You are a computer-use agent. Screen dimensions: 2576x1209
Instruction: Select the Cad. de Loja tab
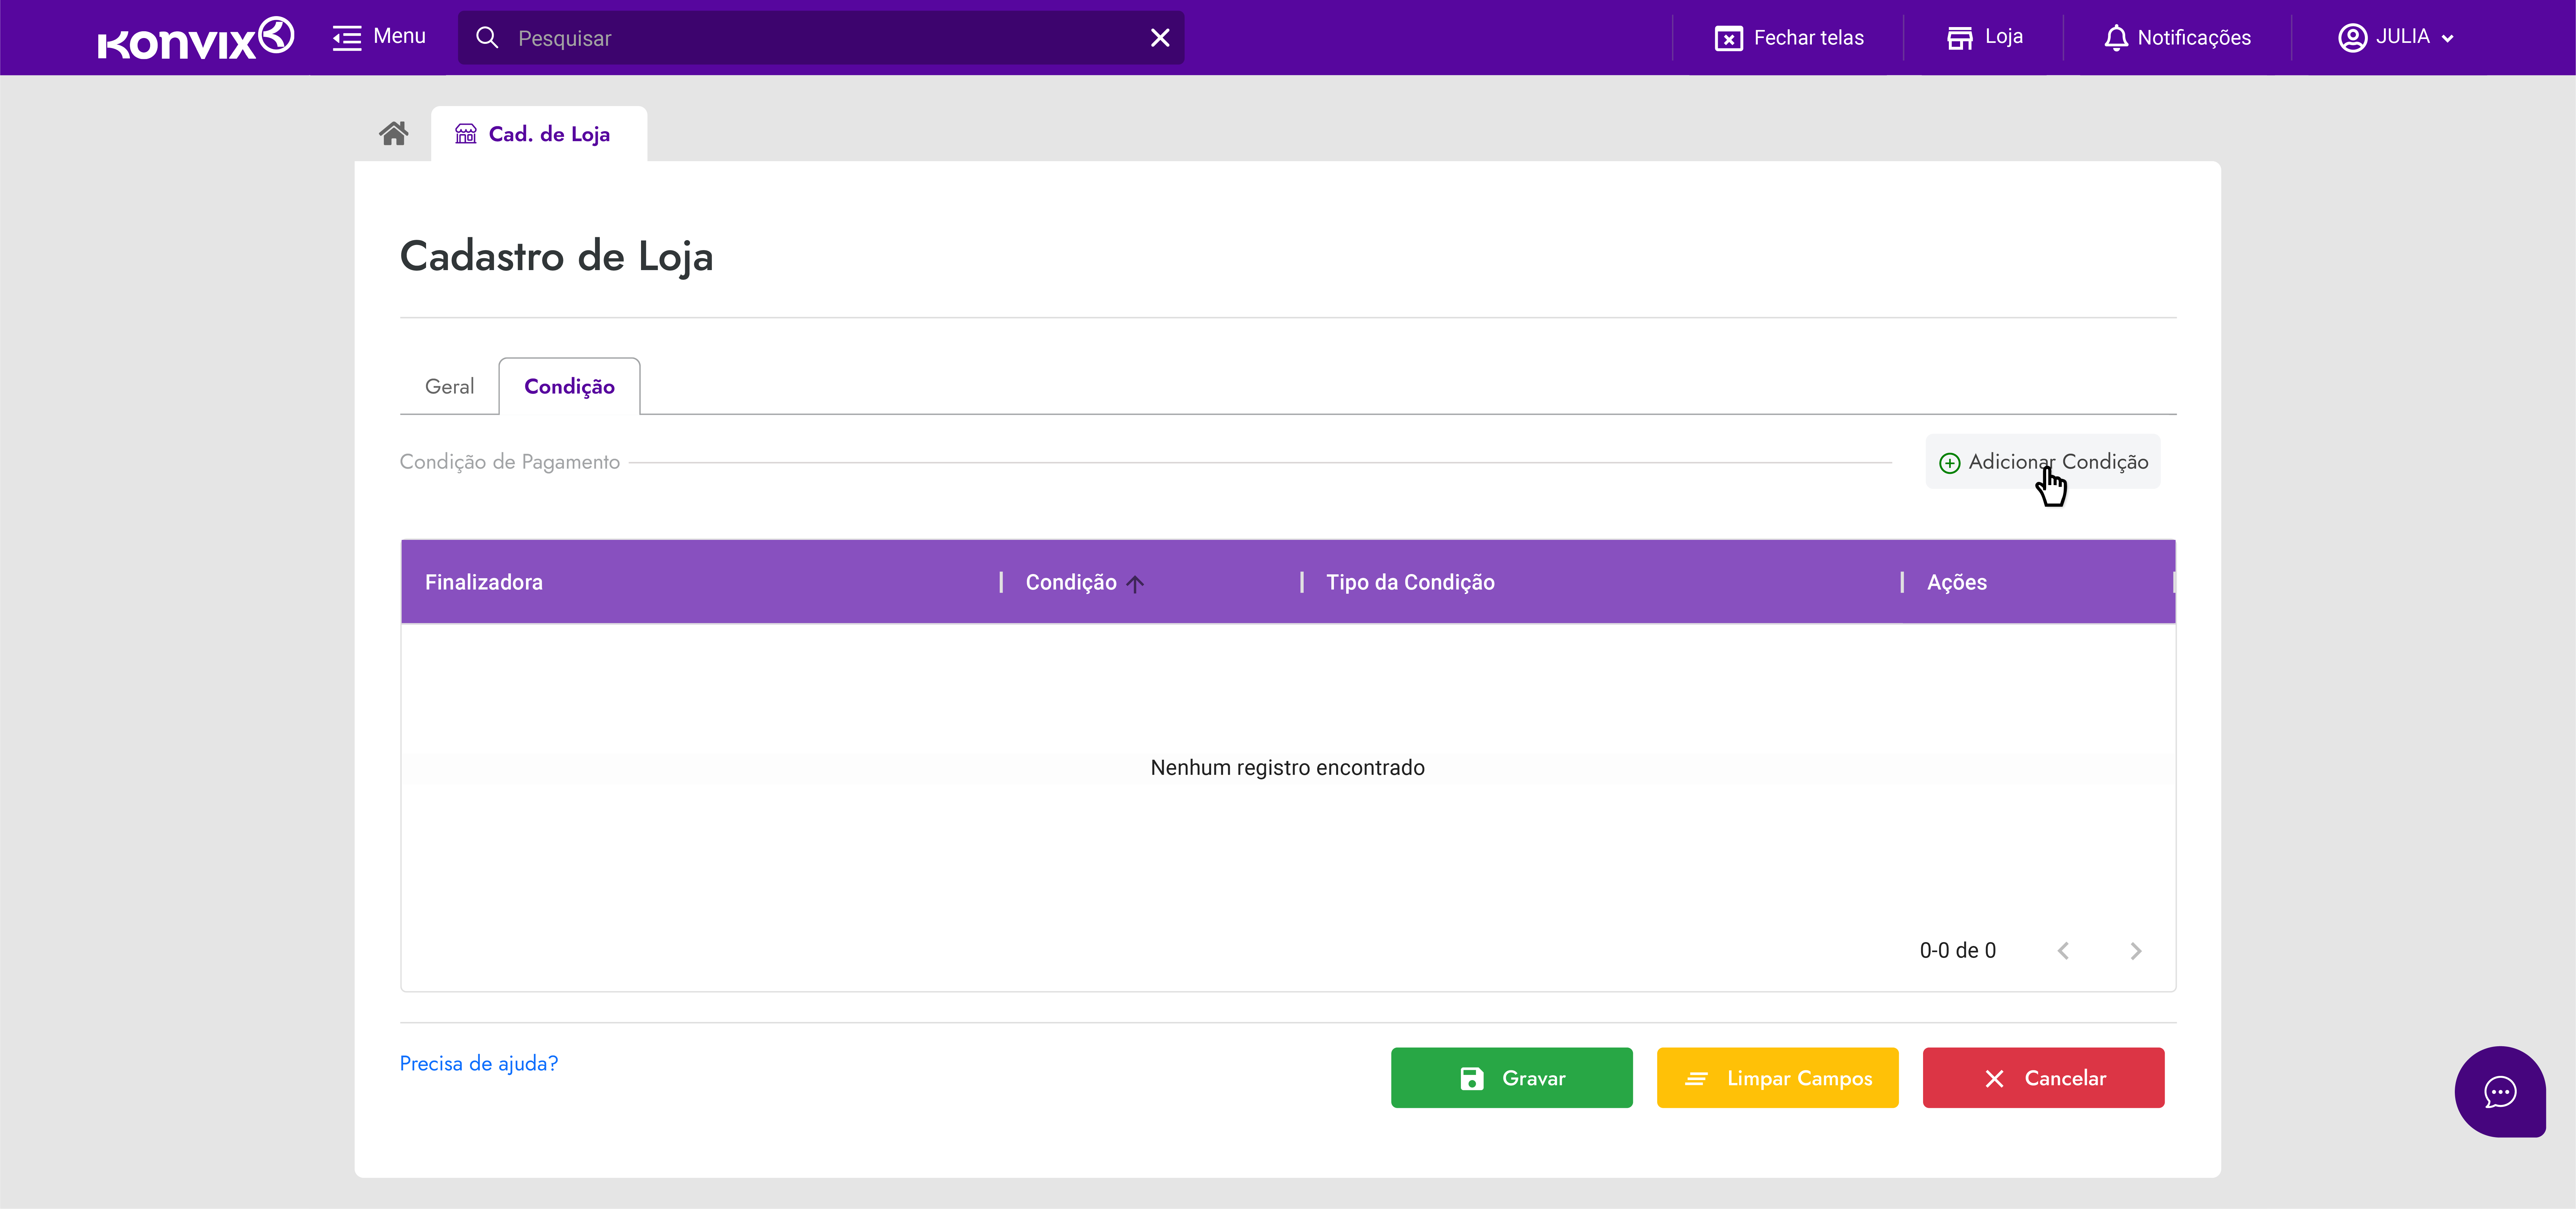(x=539, y=134)
